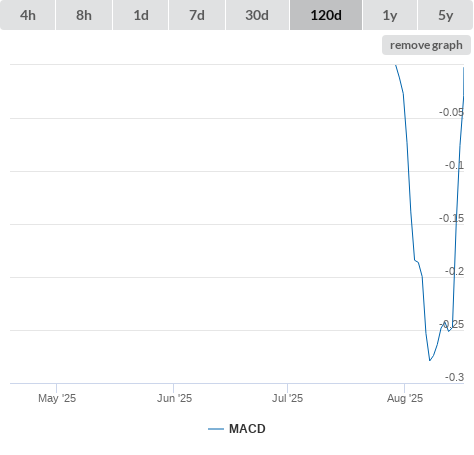Click the Jul '25 axis label

287,398
